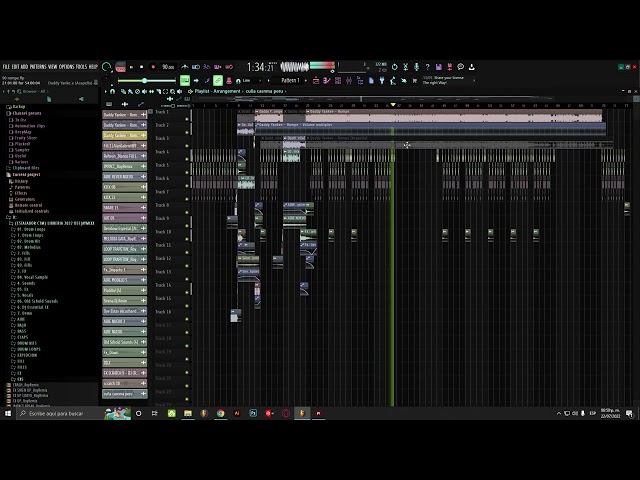Select Patterns in the browser tree

point(20,187)
